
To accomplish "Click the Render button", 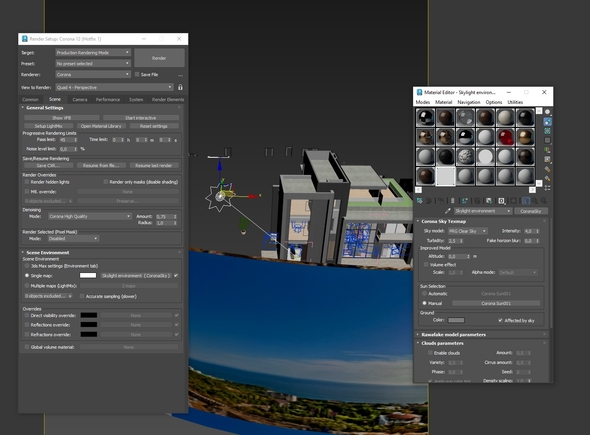I will click(x=159, y=58).
